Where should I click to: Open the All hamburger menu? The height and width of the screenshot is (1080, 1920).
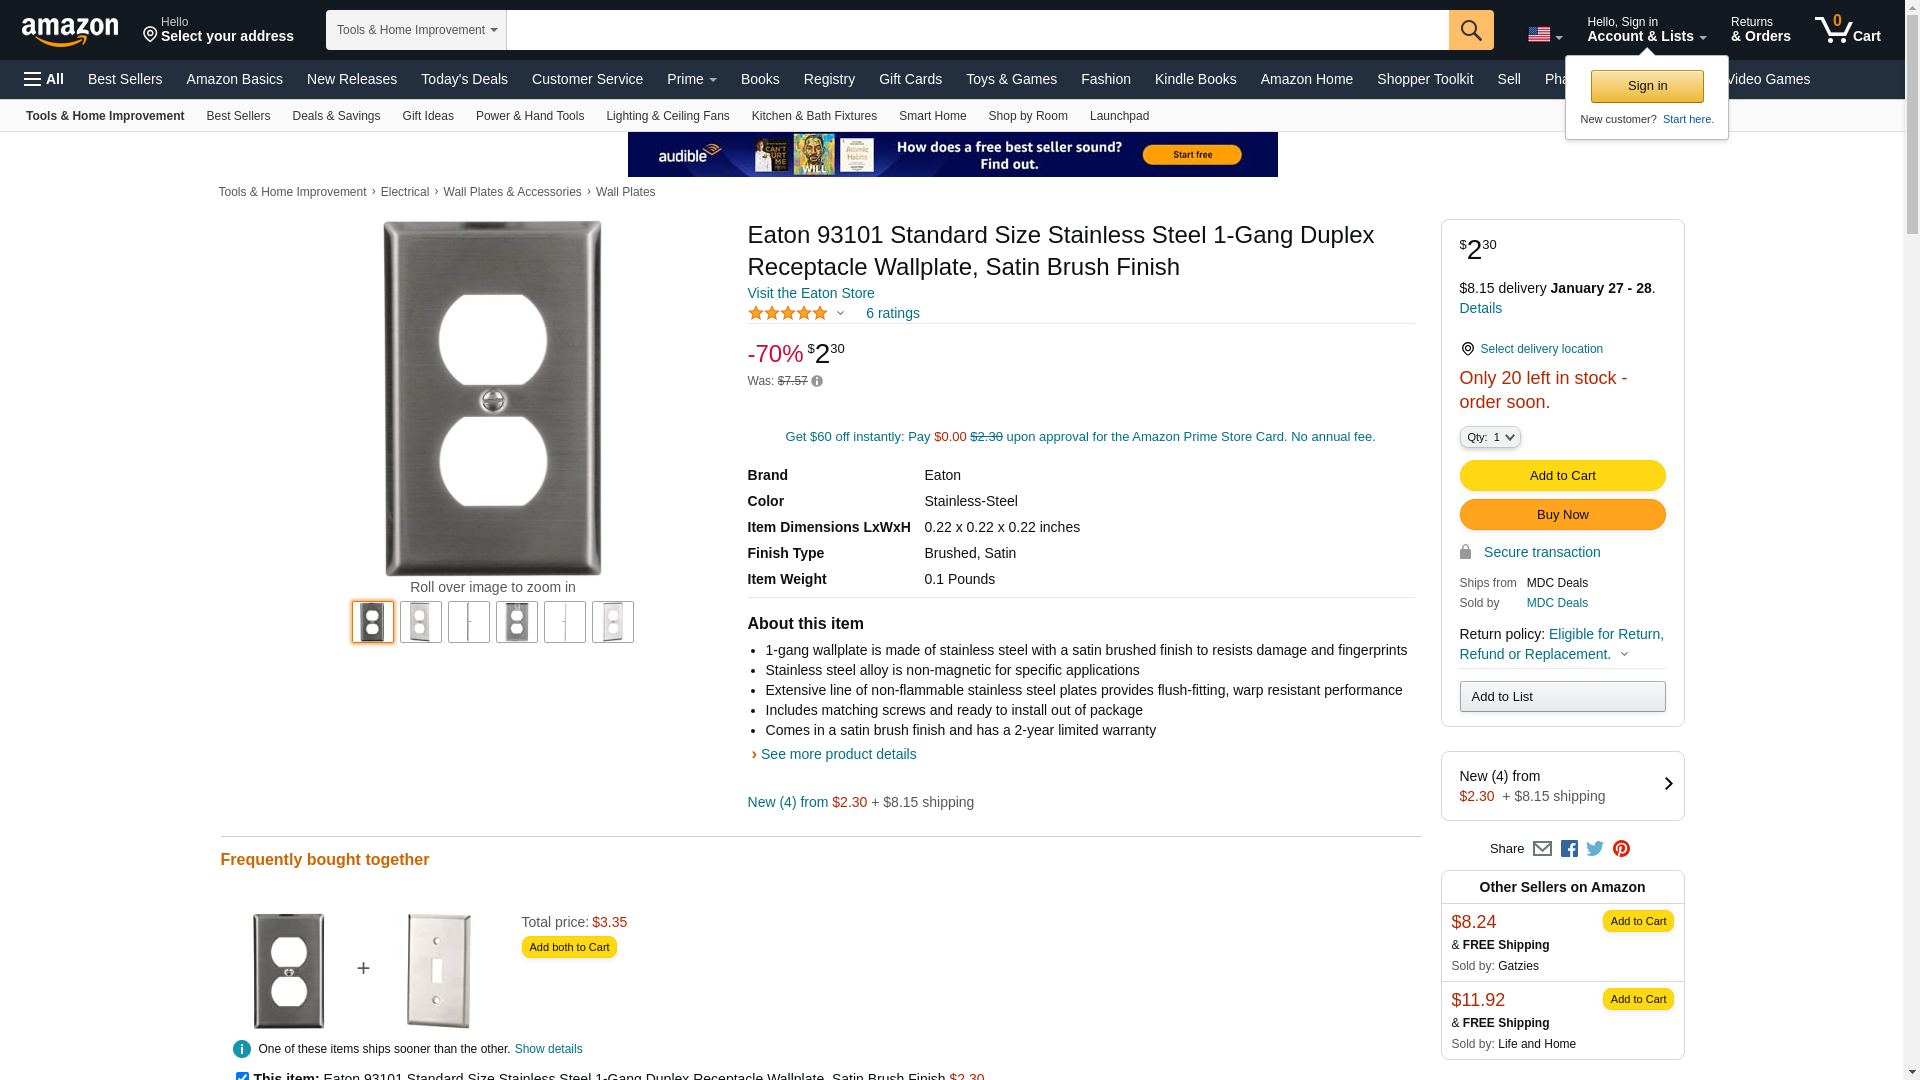click(x=44, y=79)
